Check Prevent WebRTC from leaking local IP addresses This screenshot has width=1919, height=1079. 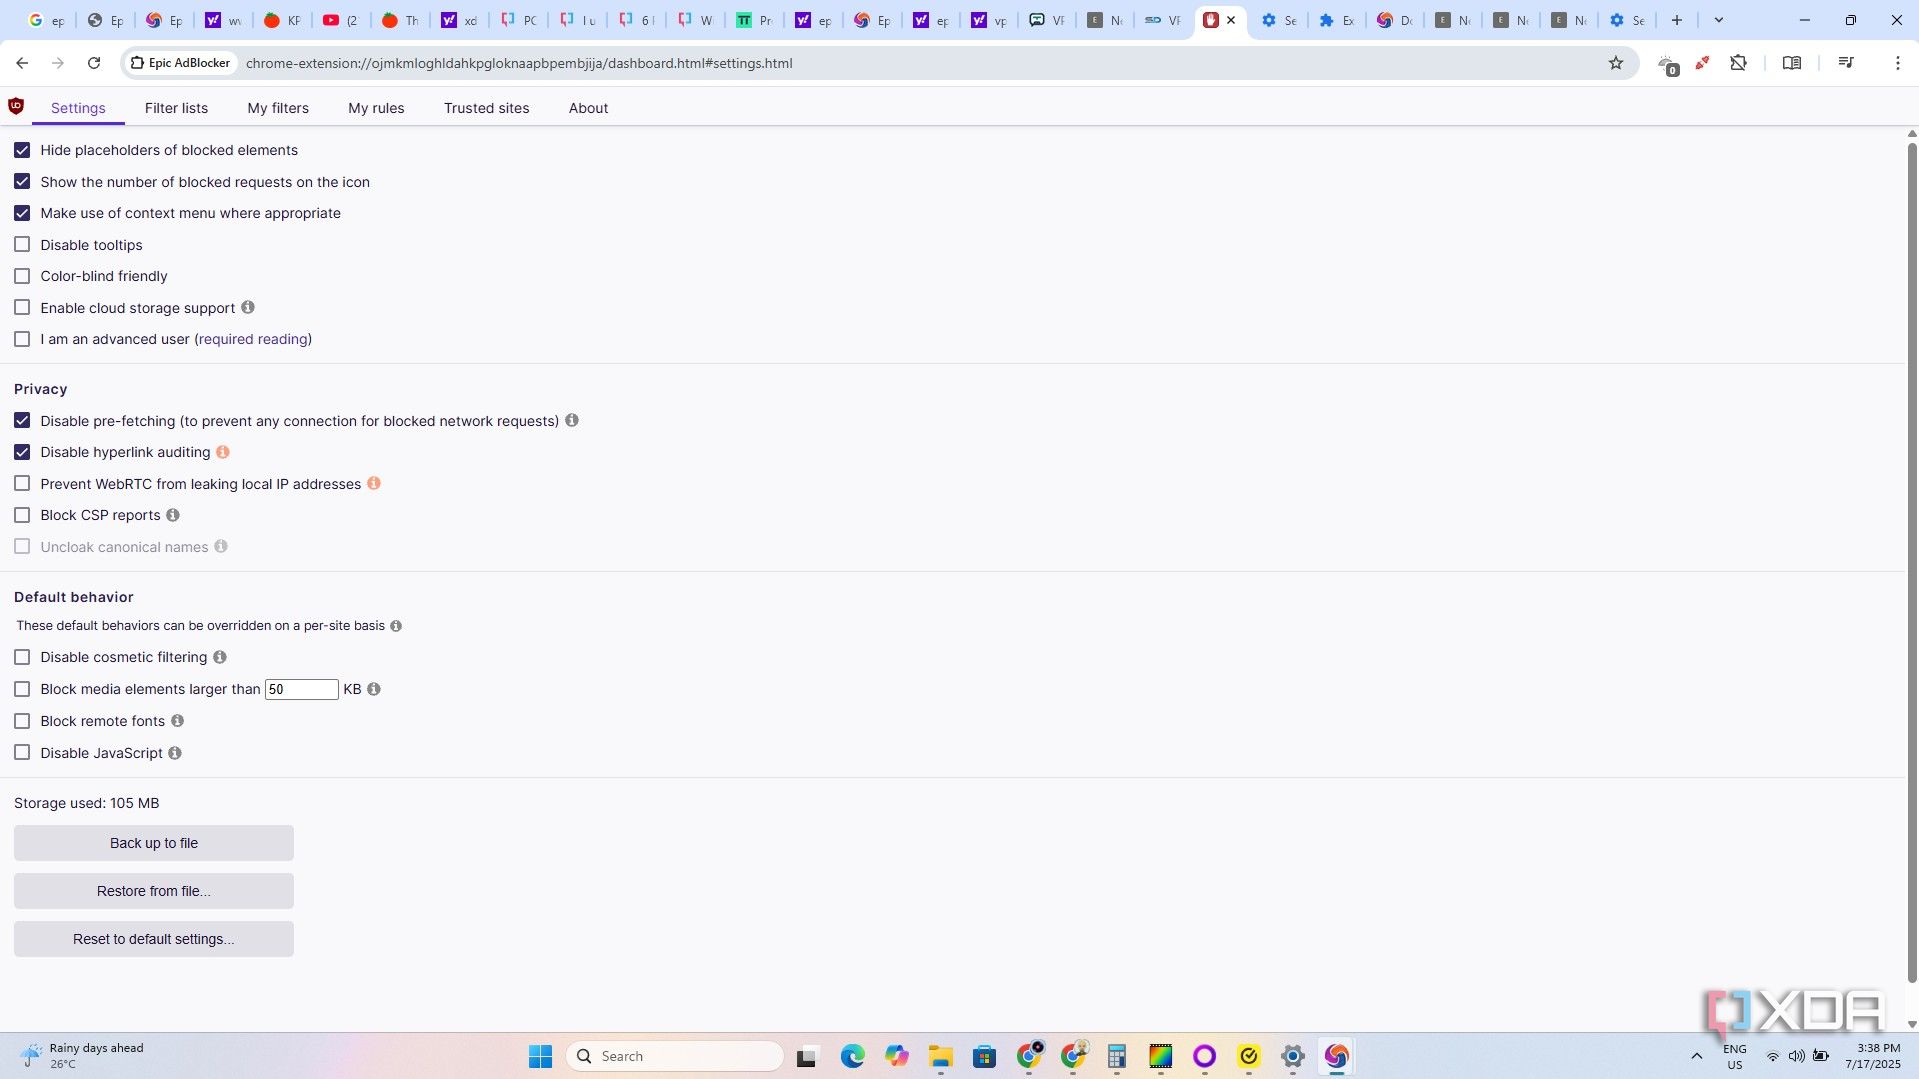click(x=22, y=483)
